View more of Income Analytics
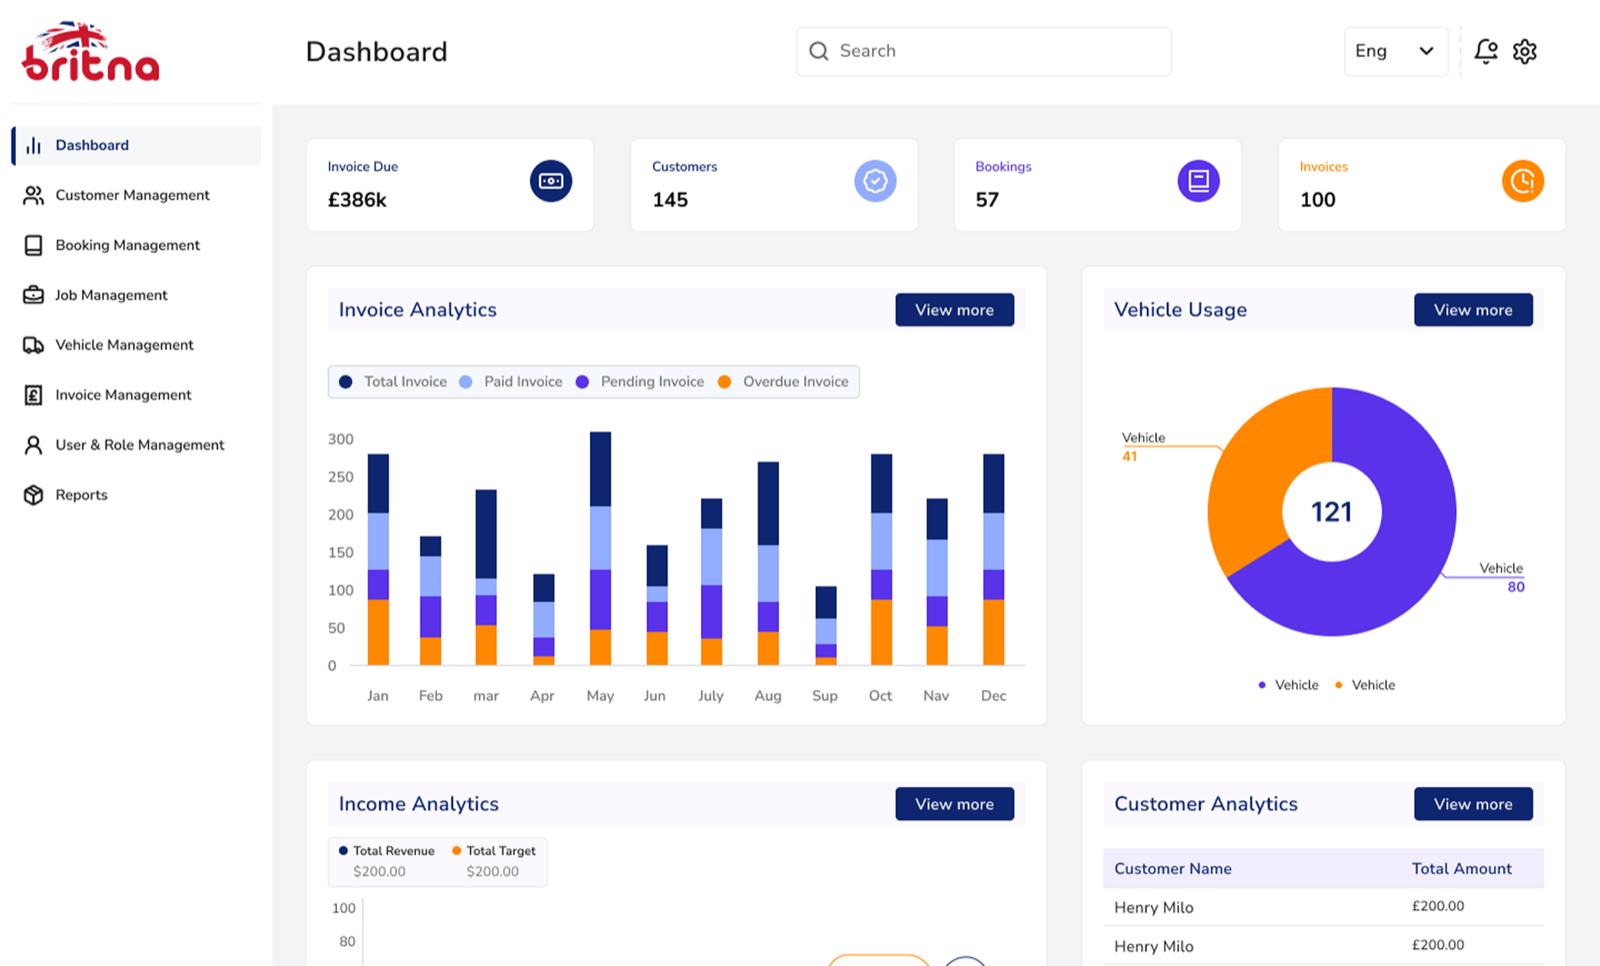Image resolution: width=1600 pixels, height=966 pixels. (954, 804)
